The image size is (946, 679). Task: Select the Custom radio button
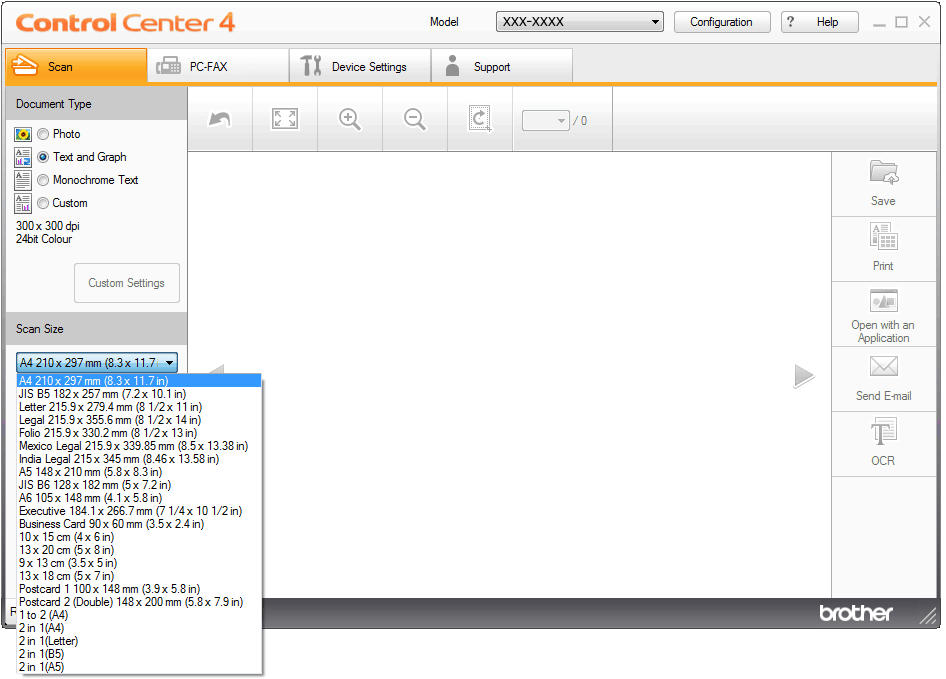tap(43, 203)
